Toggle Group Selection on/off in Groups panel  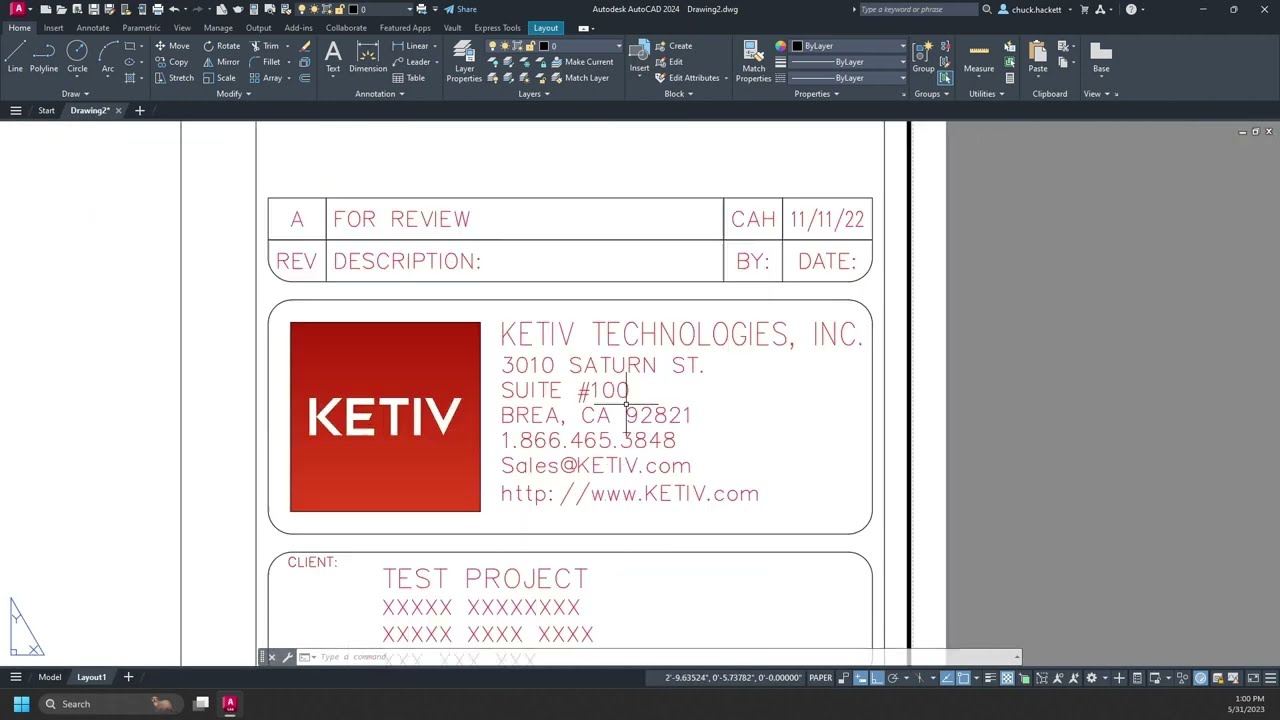coord(945,78)
